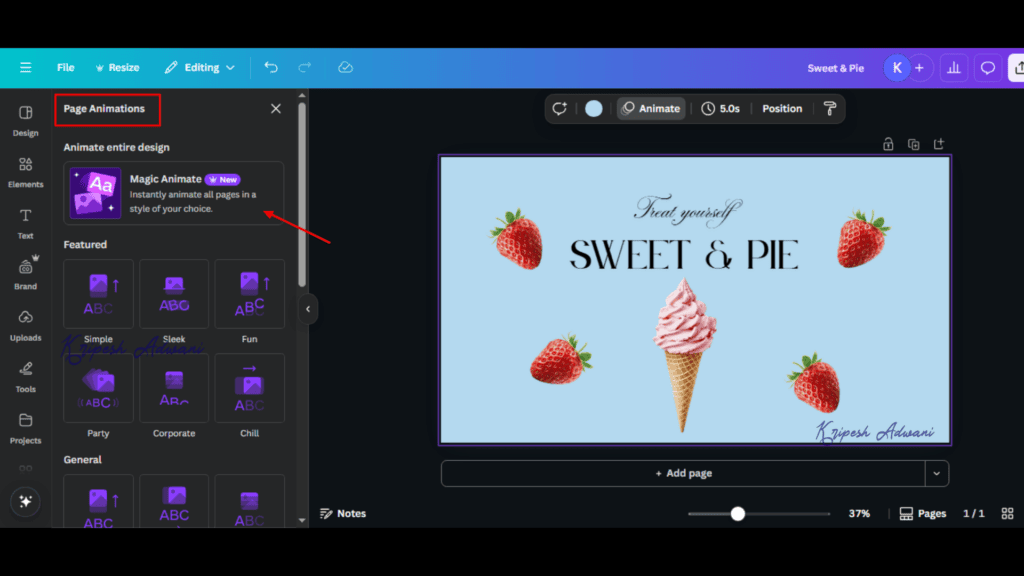Open comments bubble icon
The image size is (1024, 576).
[x=988, y=67]
